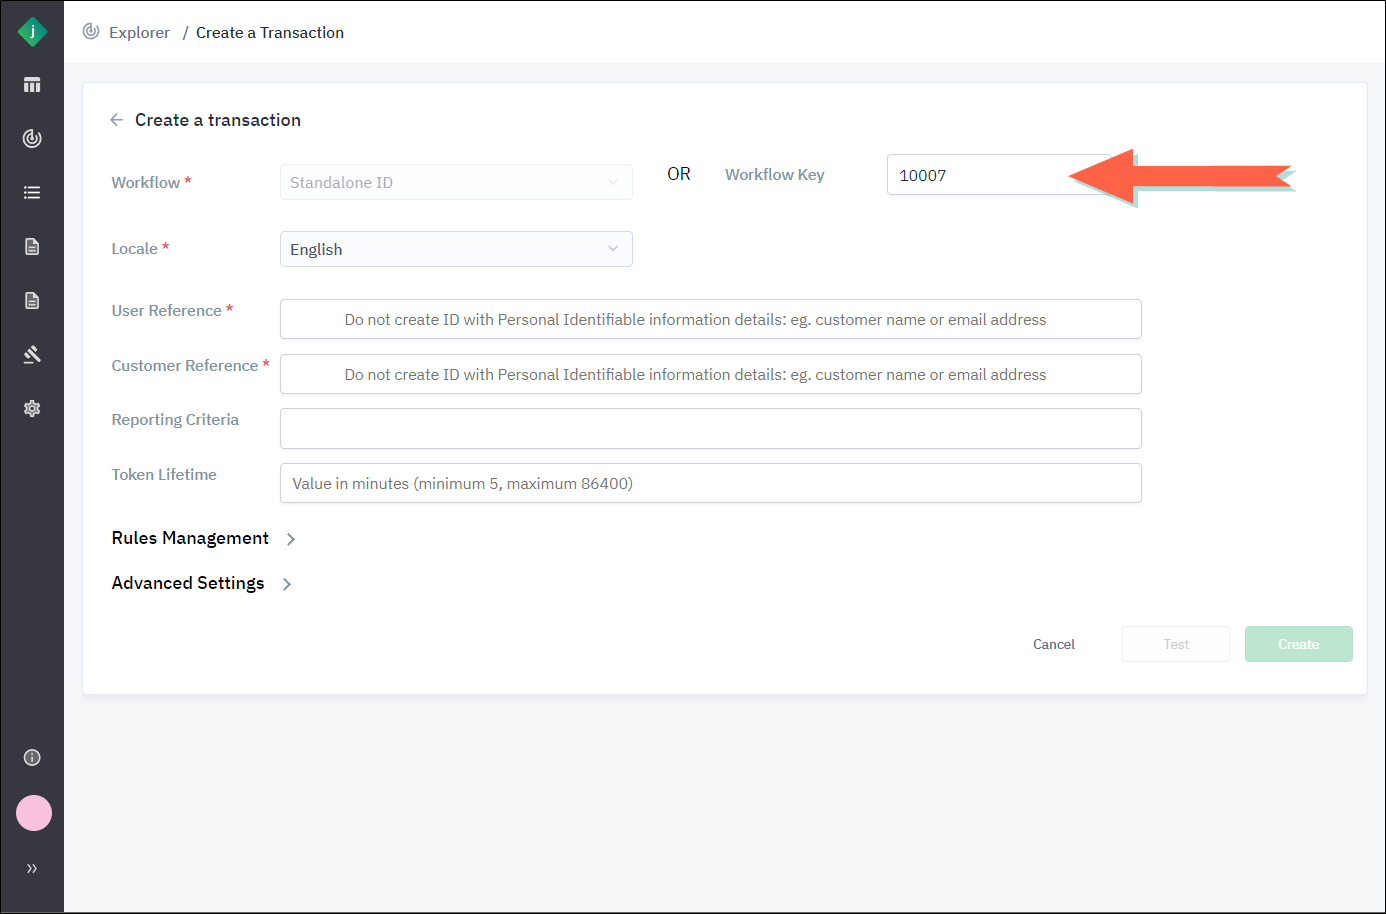This screenshot has width=1386, height=914.
Task: Open the pink user avatar
Action: point(34,813)
